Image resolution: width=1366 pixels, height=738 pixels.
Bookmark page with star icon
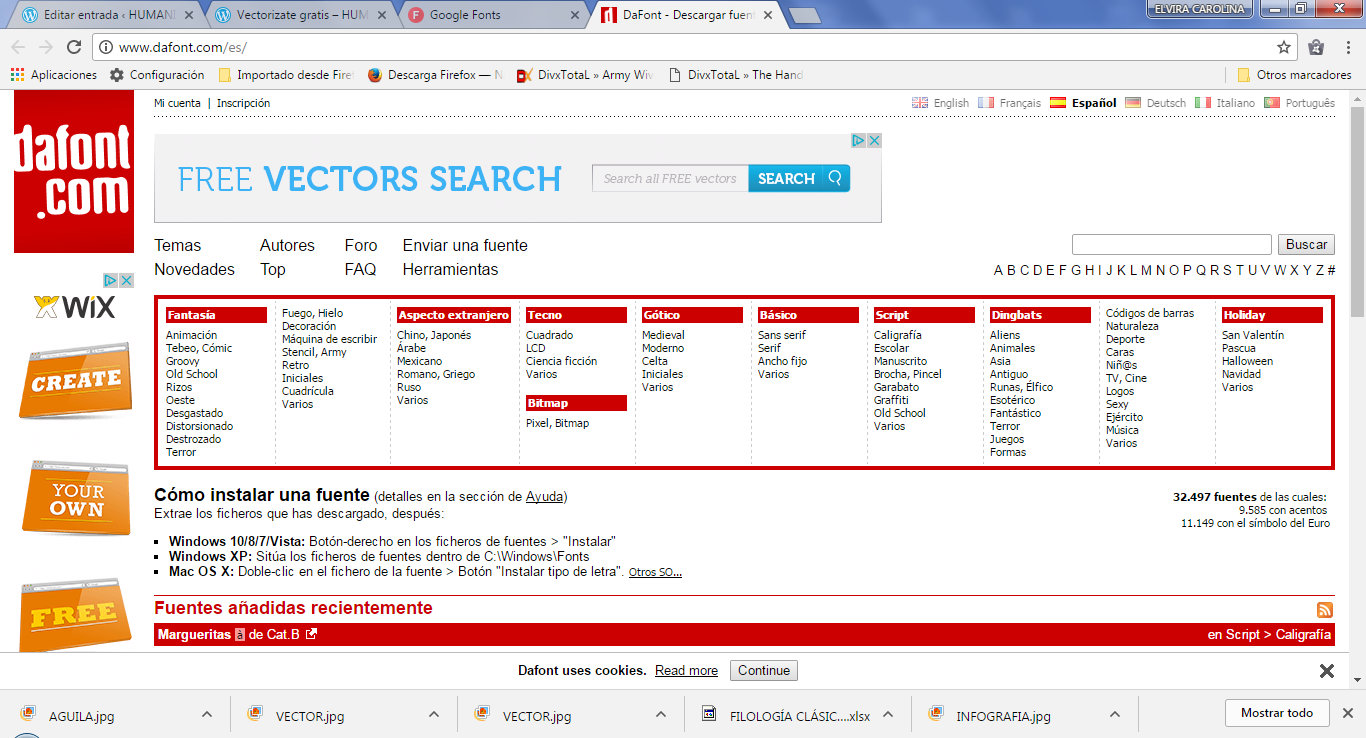pyautogui.click(x=1284, y=47)
